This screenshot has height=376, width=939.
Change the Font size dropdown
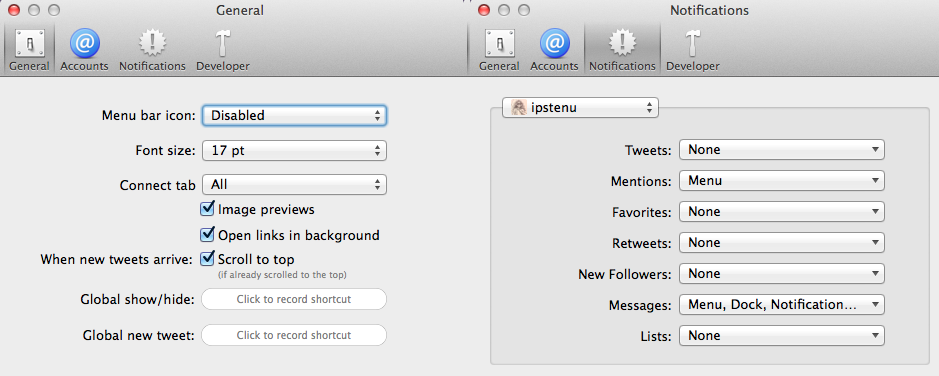tap(294, 151)
